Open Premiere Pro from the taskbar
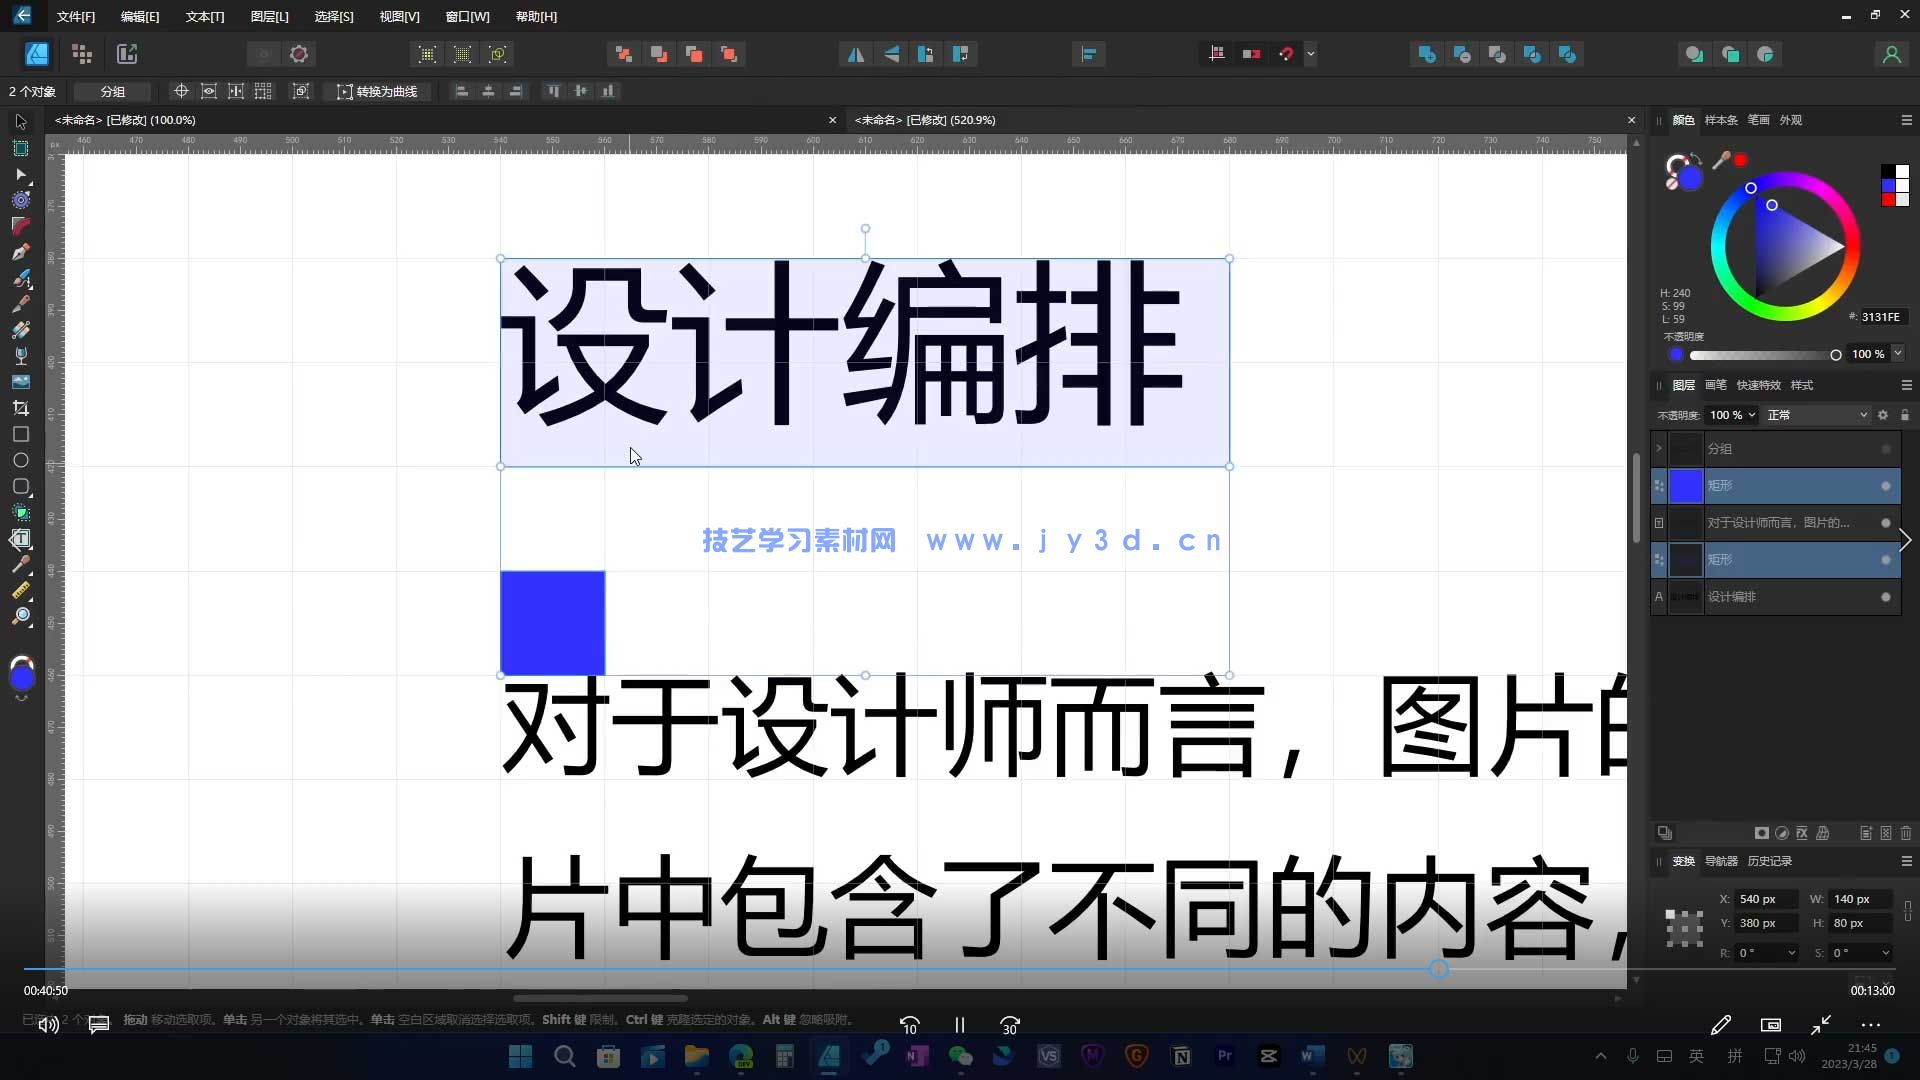This screenshot has height=1080, width=1920. pyautogui.click(x=1225, y=1056)
